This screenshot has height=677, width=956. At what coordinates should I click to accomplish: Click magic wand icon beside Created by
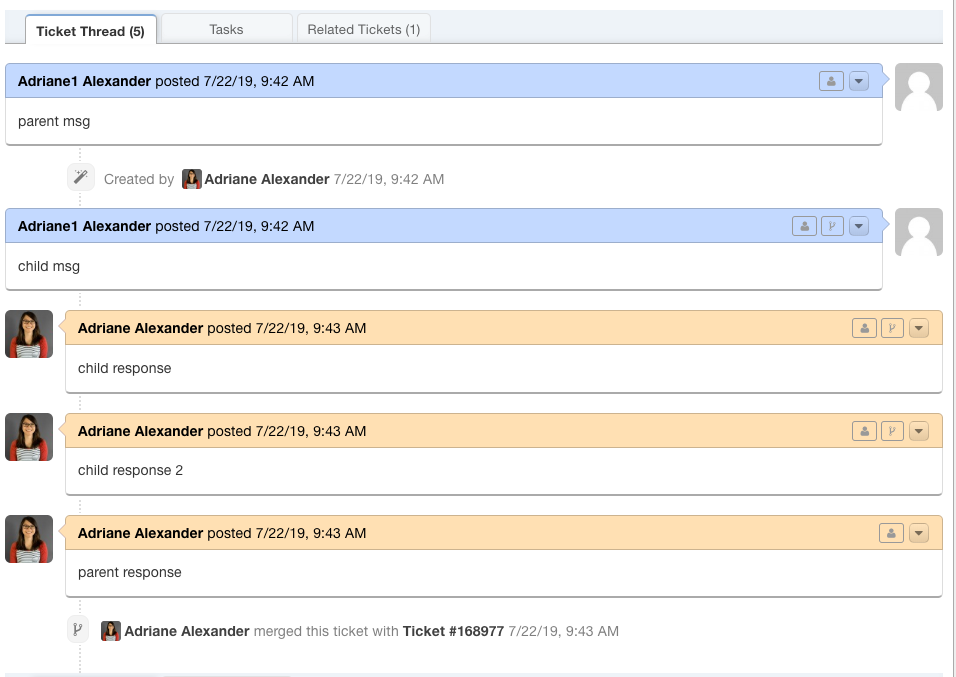[80, 178]
